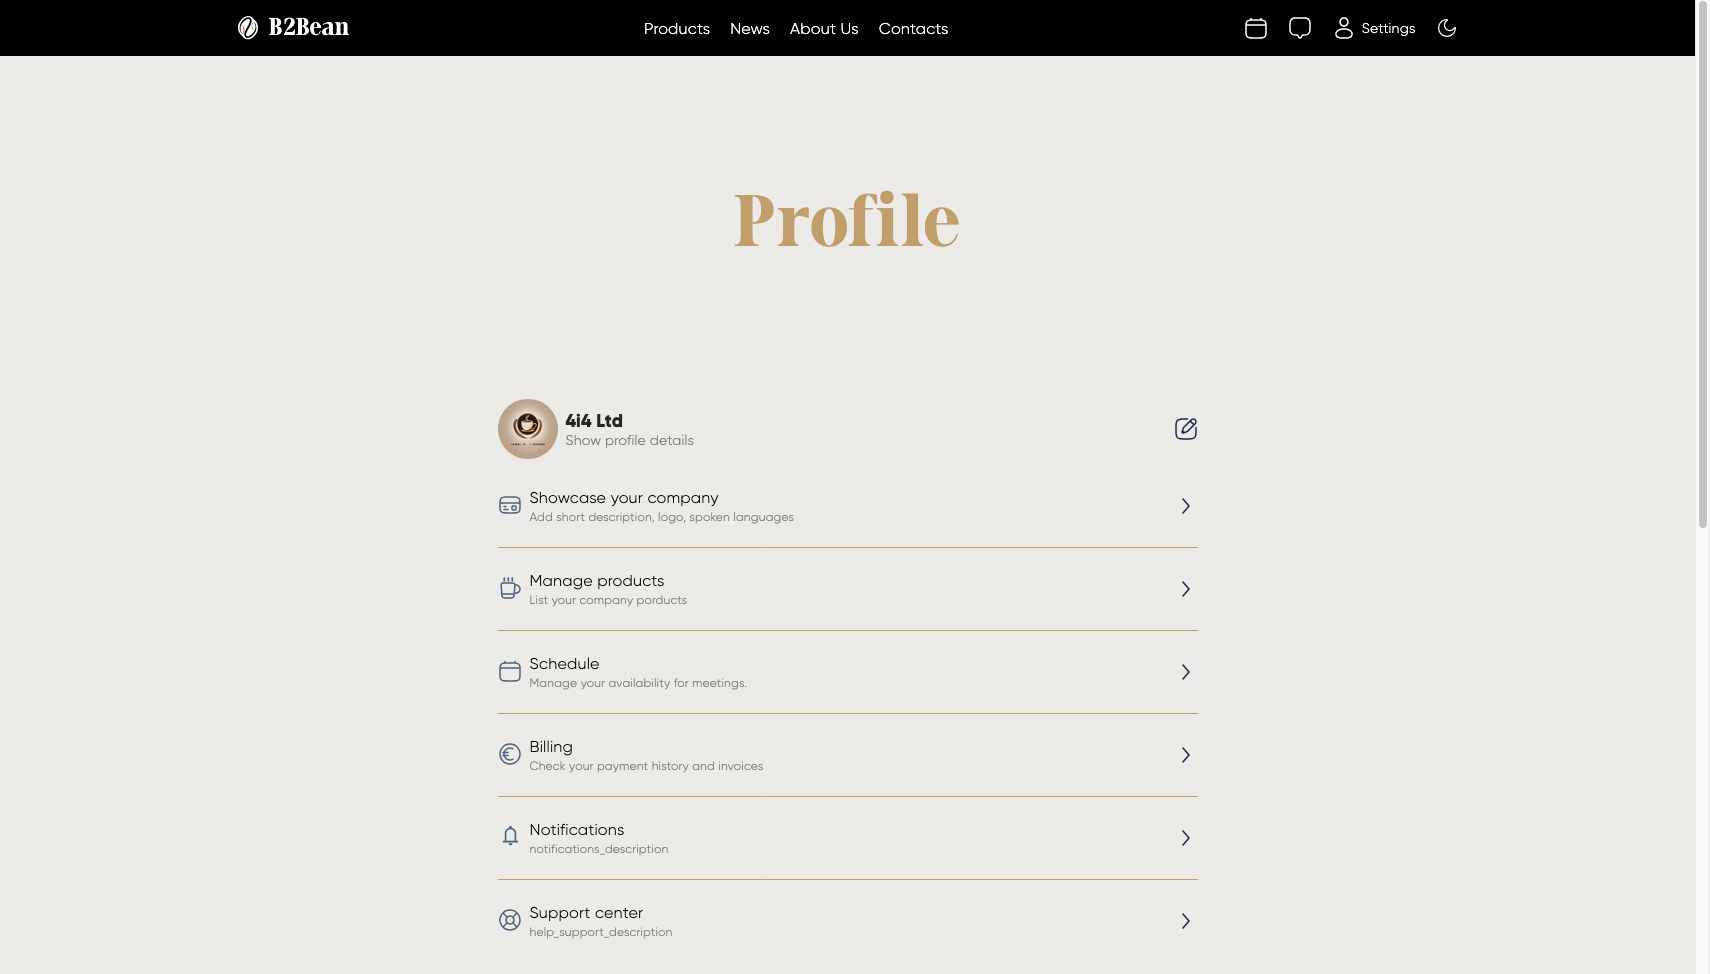Open the chat message icon in the header
Screen dimensions: 1710x974
1299,28
